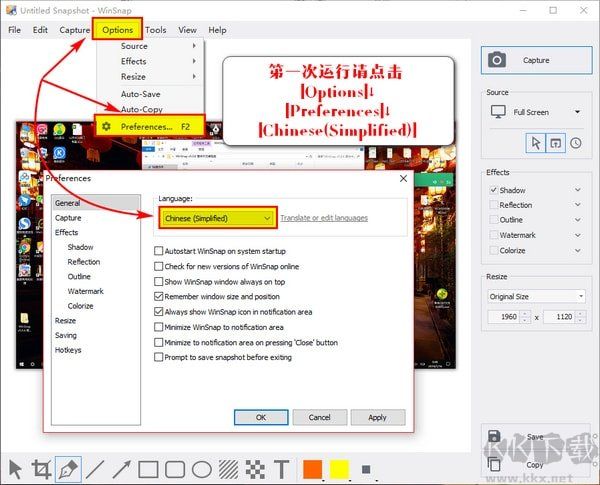This screenshot has width=600, height=485.
Task: Select the Rounded Rectangle tool
Action: [175, 469]
